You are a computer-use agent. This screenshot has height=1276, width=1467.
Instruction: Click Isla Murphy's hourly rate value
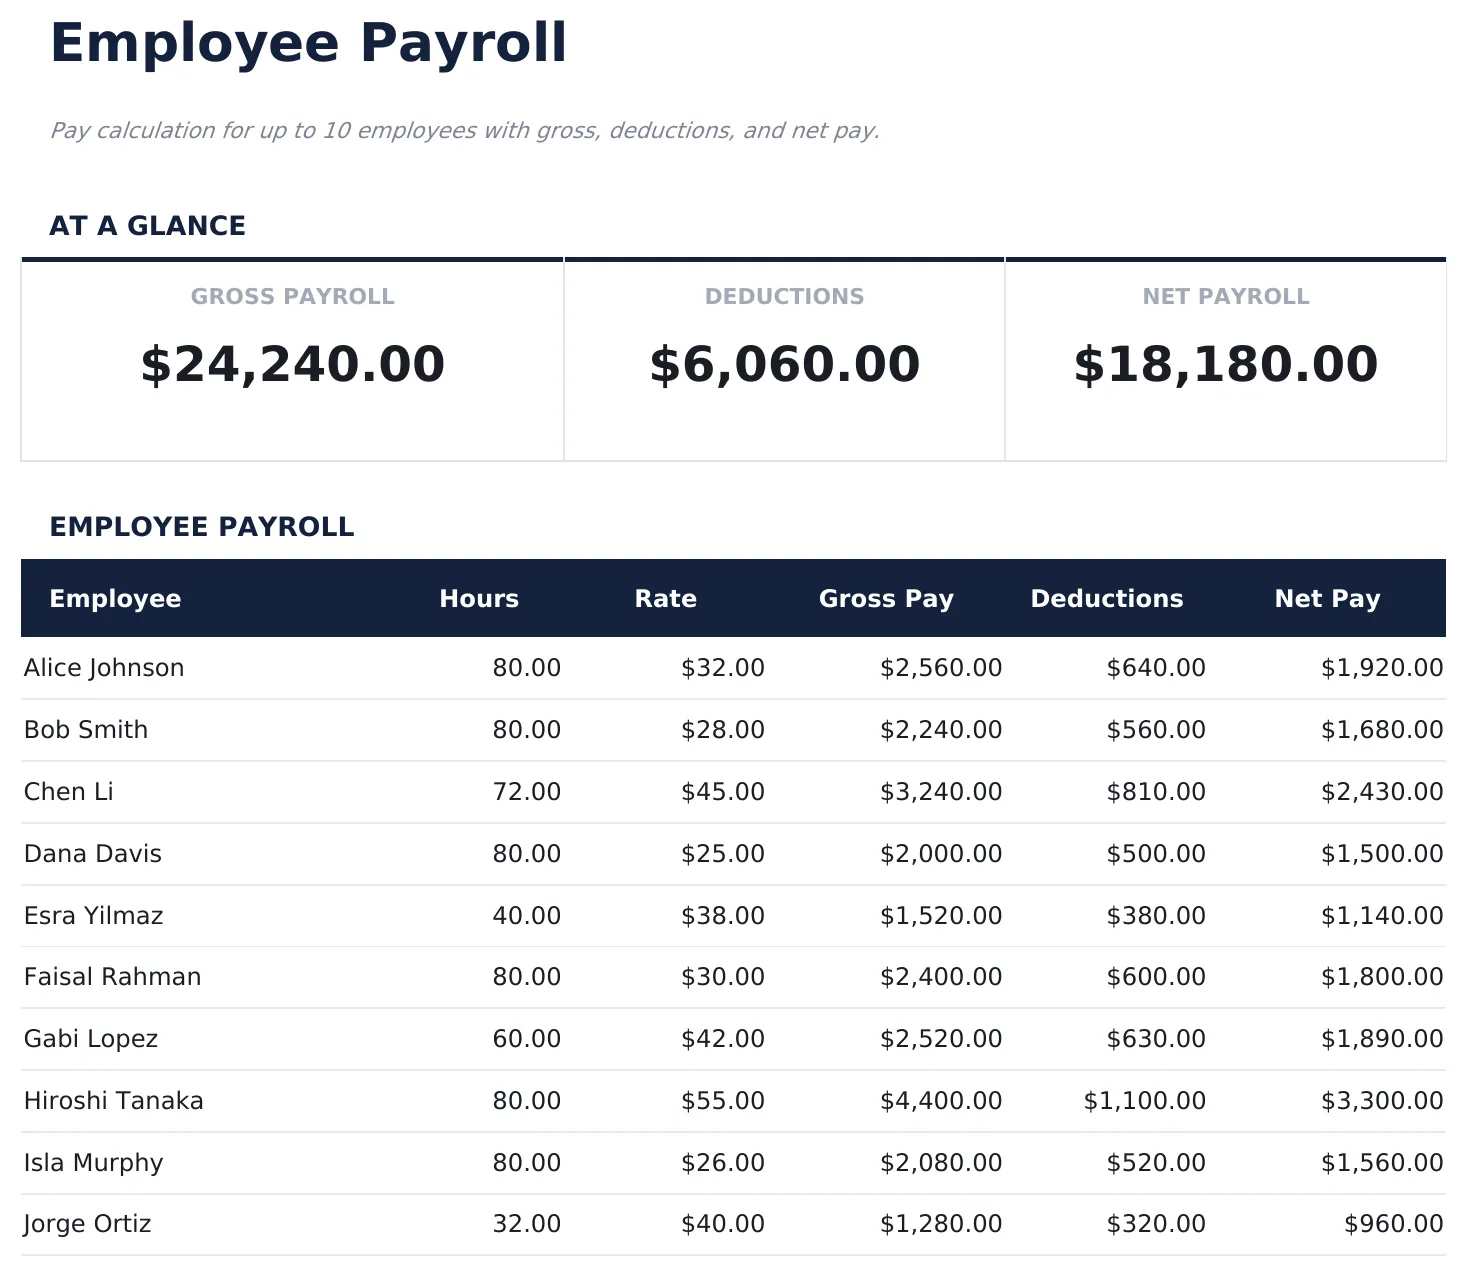(x=722, y=1162)
